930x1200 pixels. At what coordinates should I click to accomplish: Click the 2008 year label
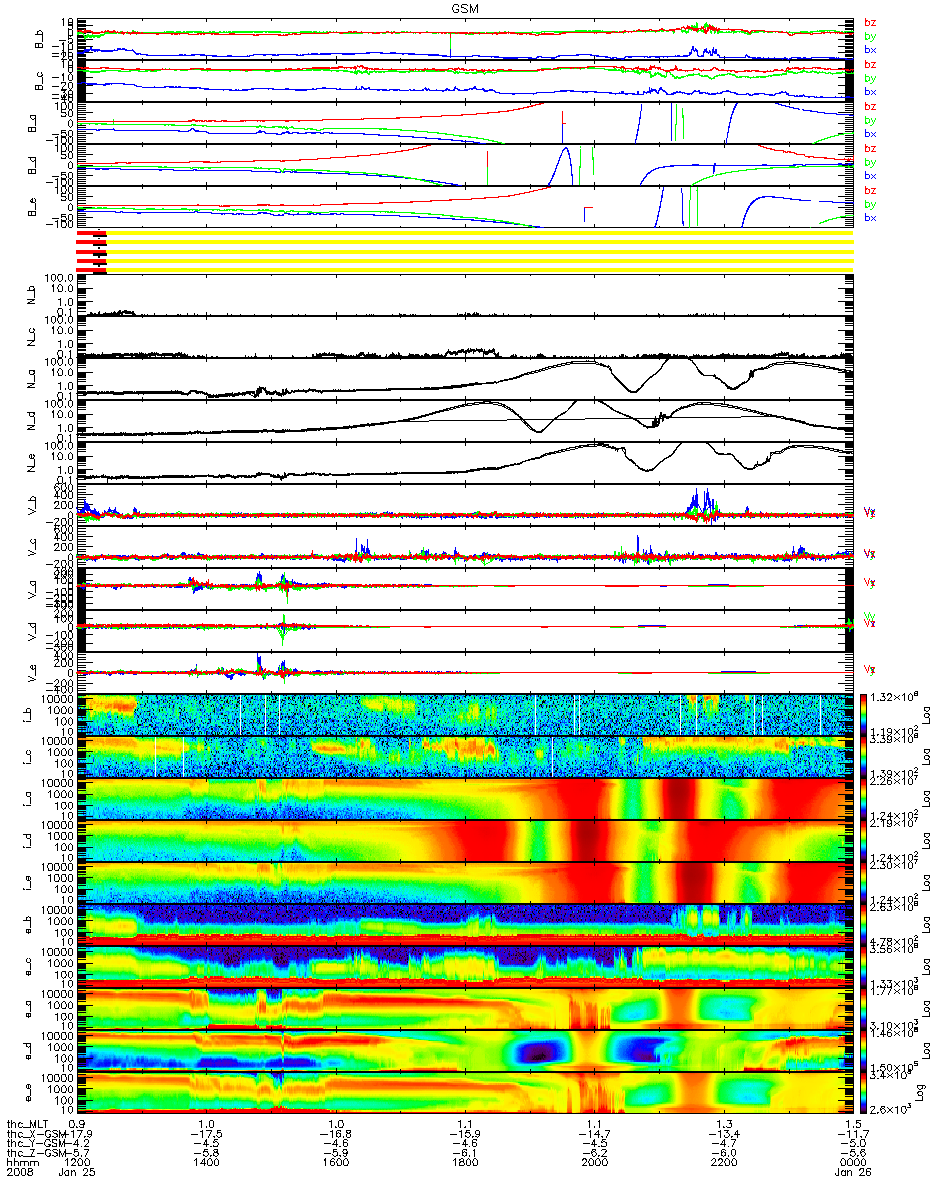coord(18,1173)
